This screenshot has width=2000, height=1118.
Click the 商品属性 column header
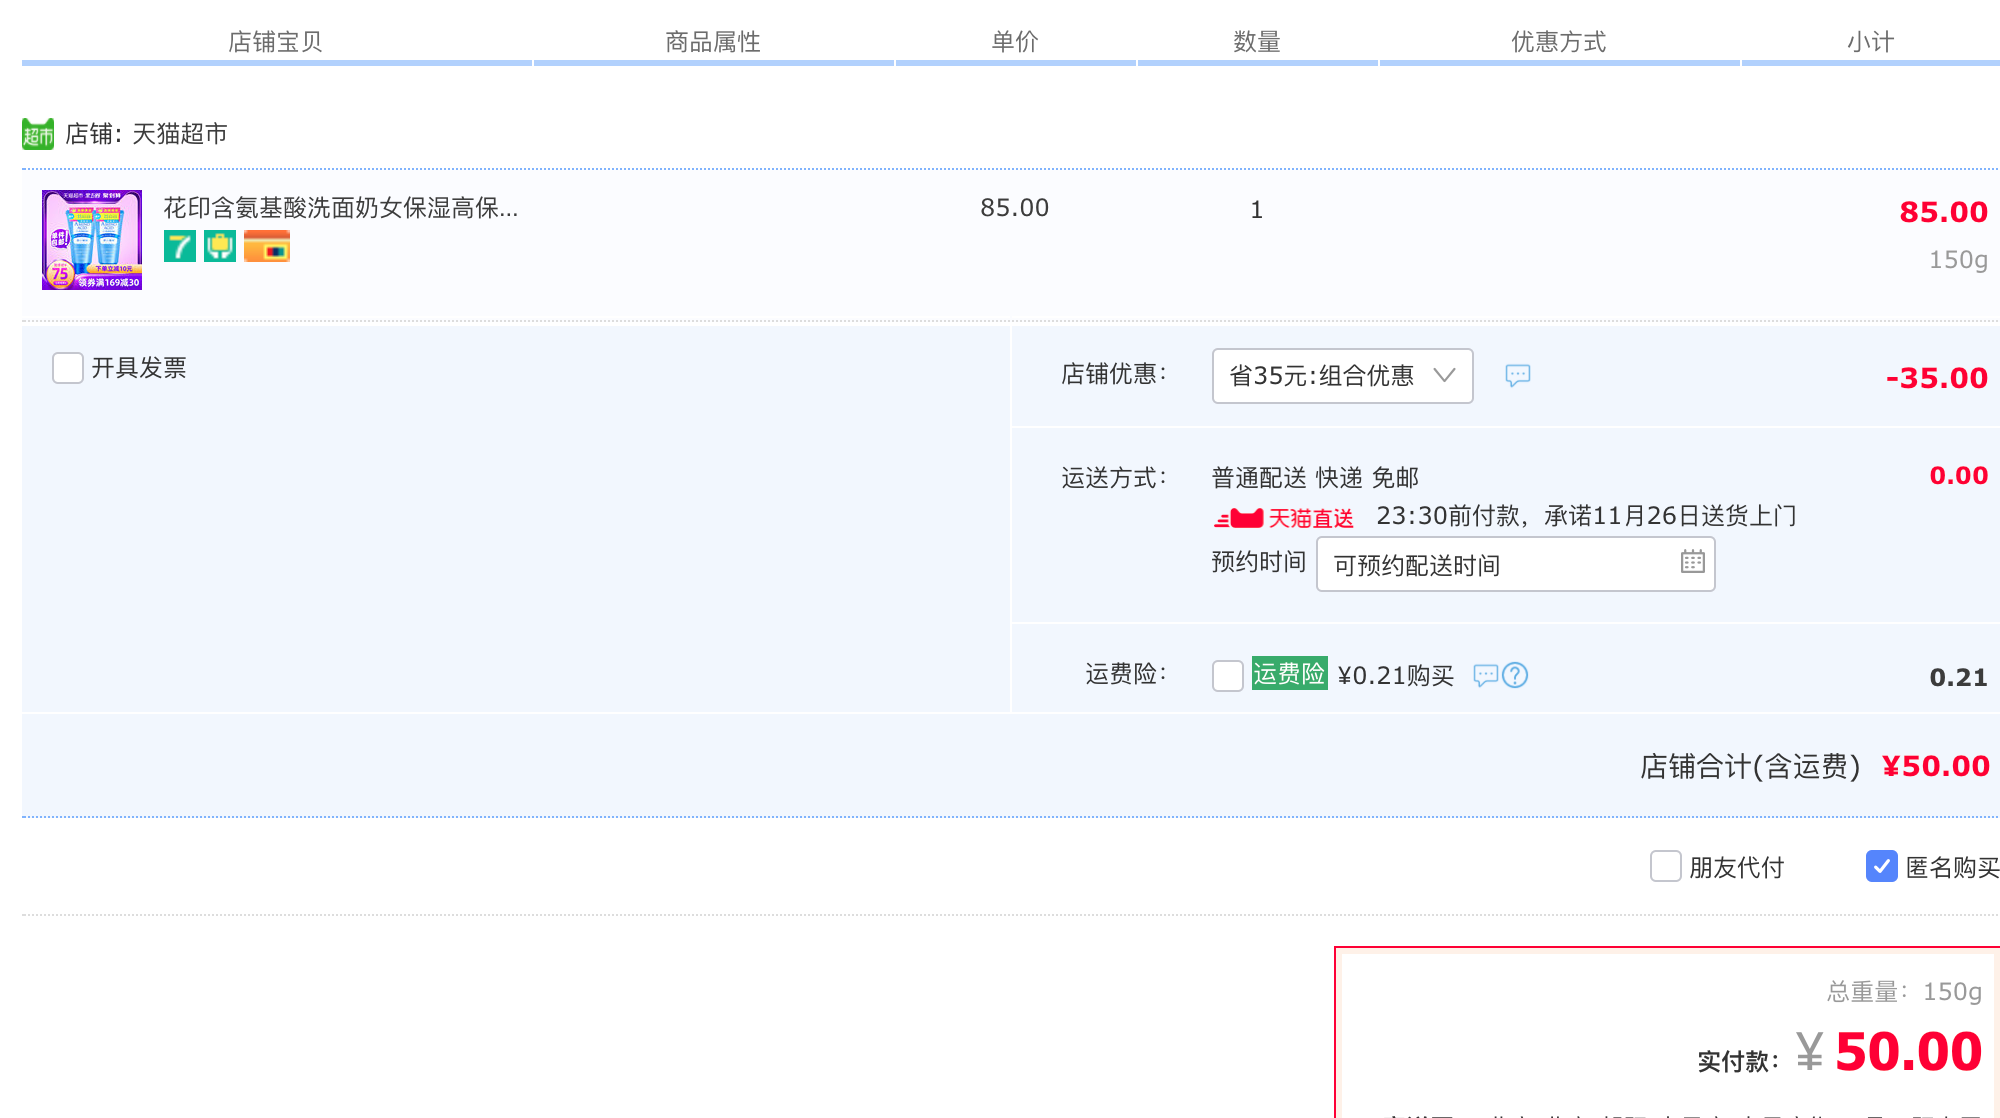713,42
